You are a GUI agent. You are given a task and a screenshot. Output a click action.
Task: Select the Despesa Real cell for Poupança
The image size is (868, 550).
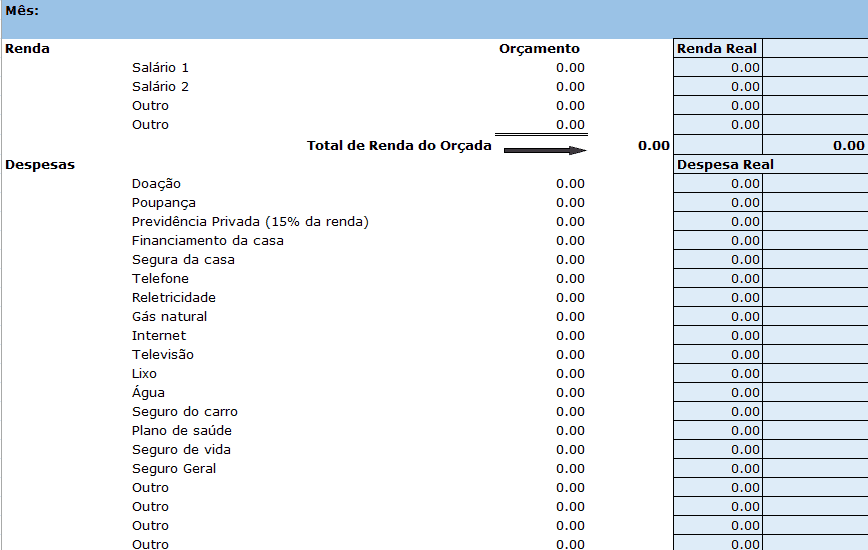[x=718, y=203]
